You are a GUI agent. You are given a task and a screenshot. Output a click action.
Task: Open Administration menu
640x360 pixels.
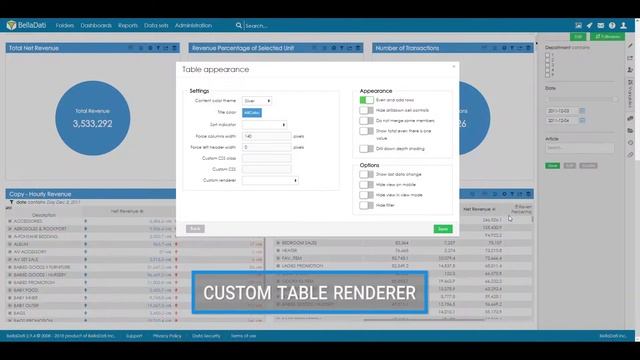click(193, 25)
